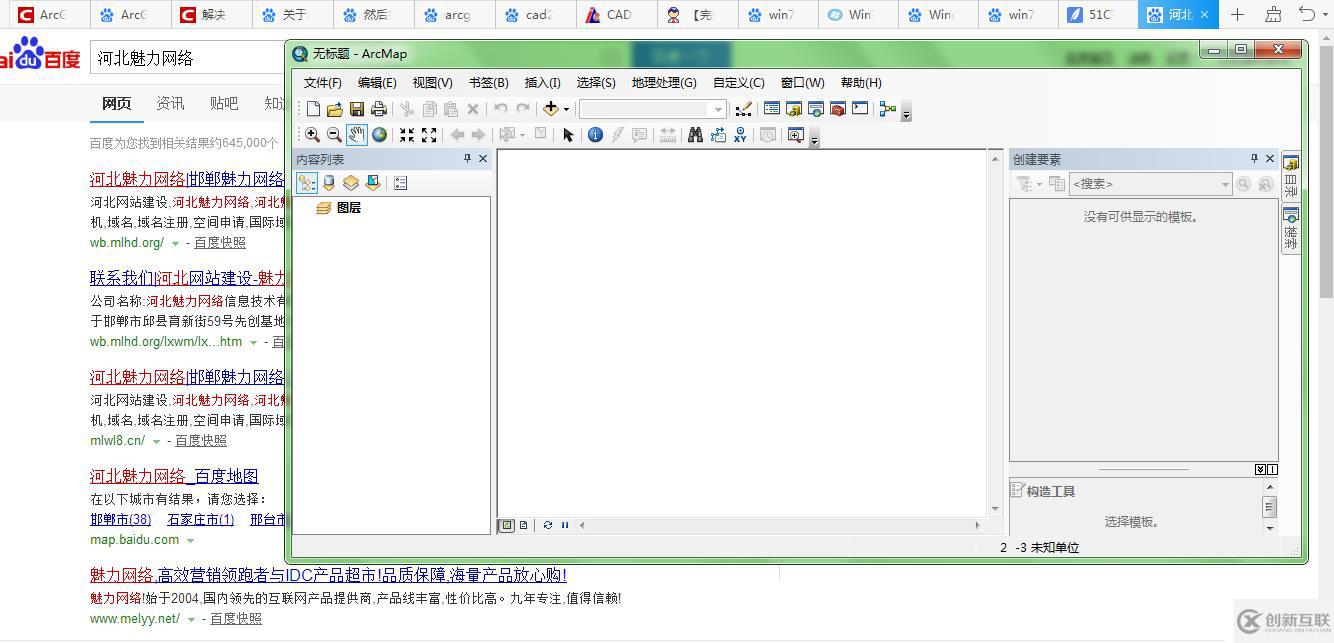Open the Table of Contents window icon

click(772, 109)
